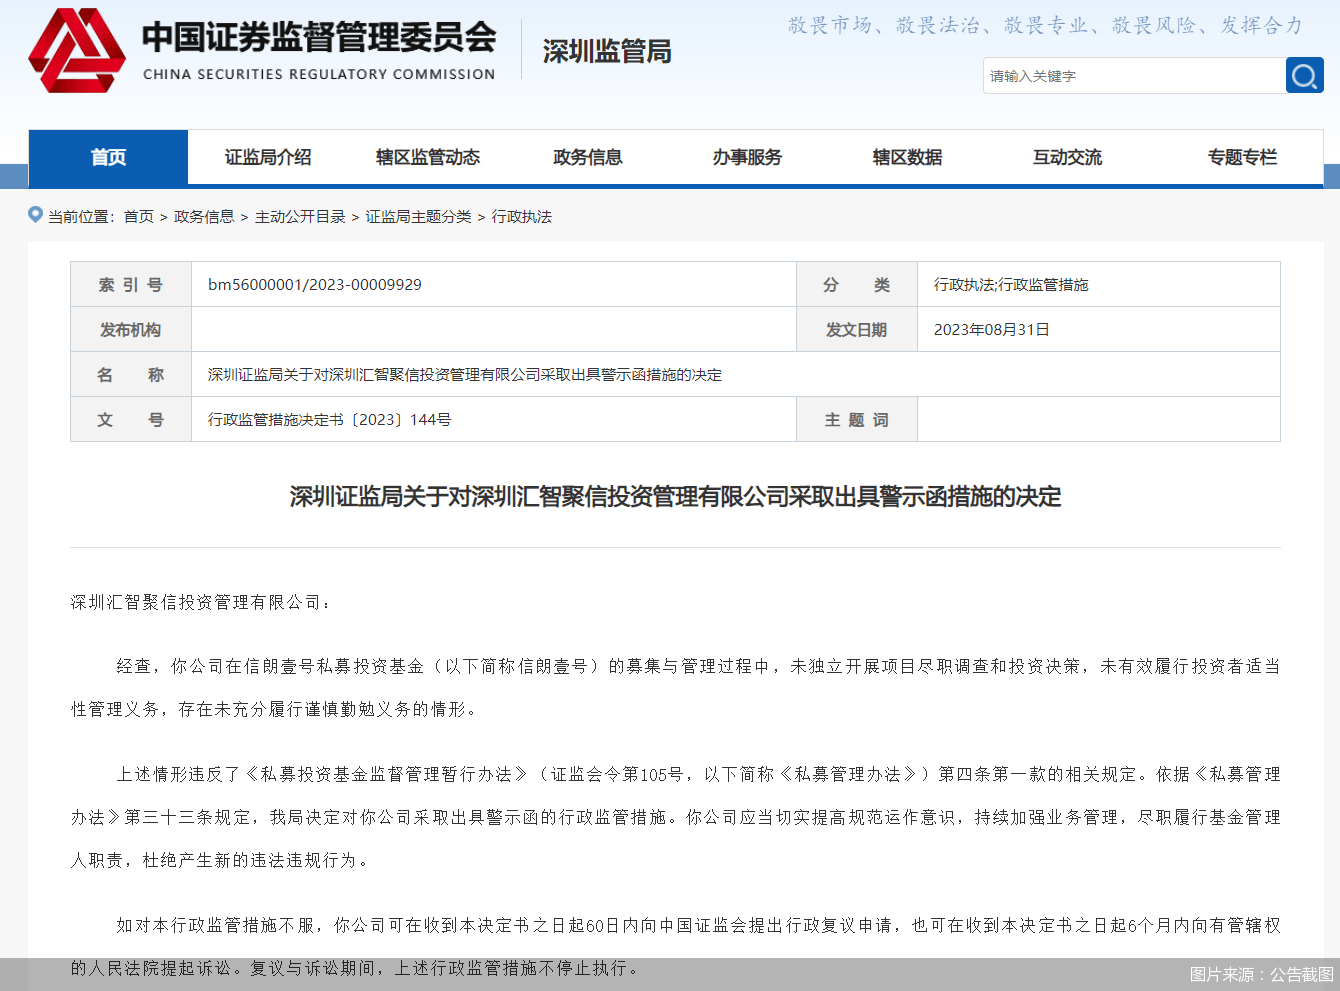
Task: Click the location pin icon in breadcrumb
Action: (36, 215)
